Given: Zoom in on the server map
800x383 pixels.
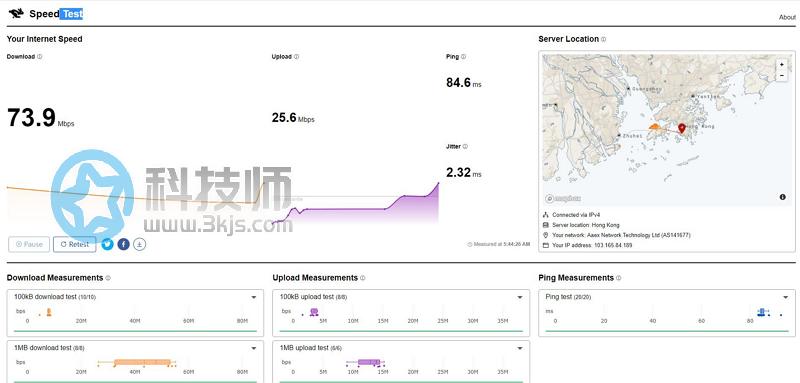Looking at the screenshot, I should point(781,65).
